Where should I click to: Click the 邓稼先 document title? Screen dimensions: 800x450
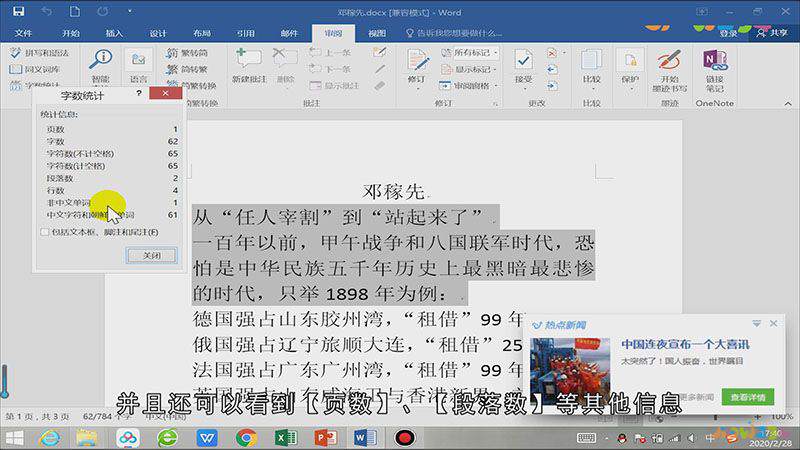(x=393, y=191)
